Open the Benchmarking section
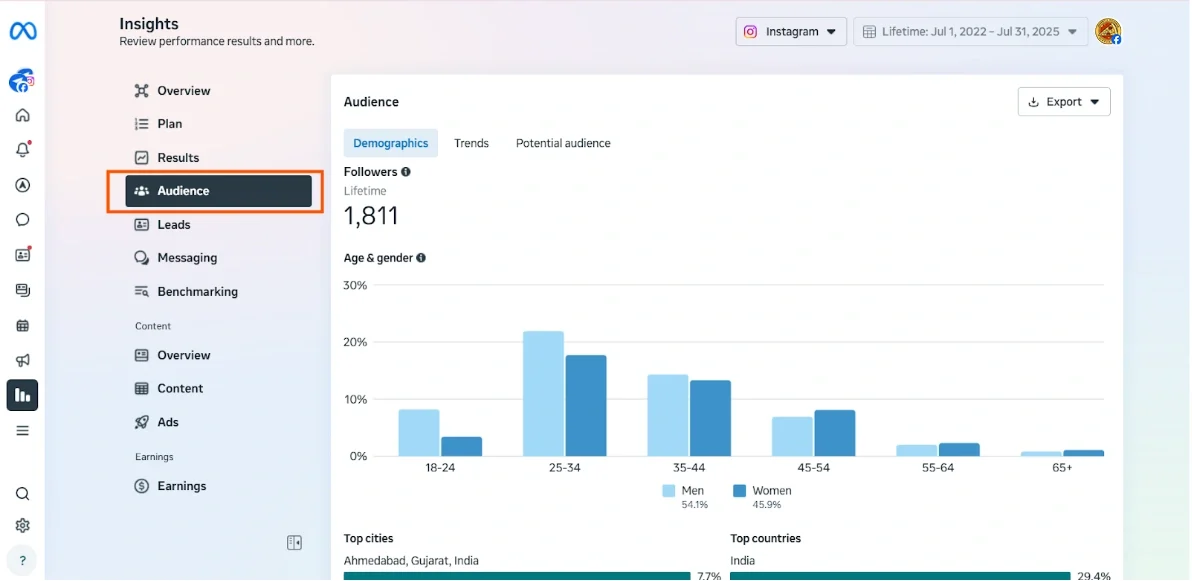The height and width of the screenshot is (581, 1192). tap(197, 291)
